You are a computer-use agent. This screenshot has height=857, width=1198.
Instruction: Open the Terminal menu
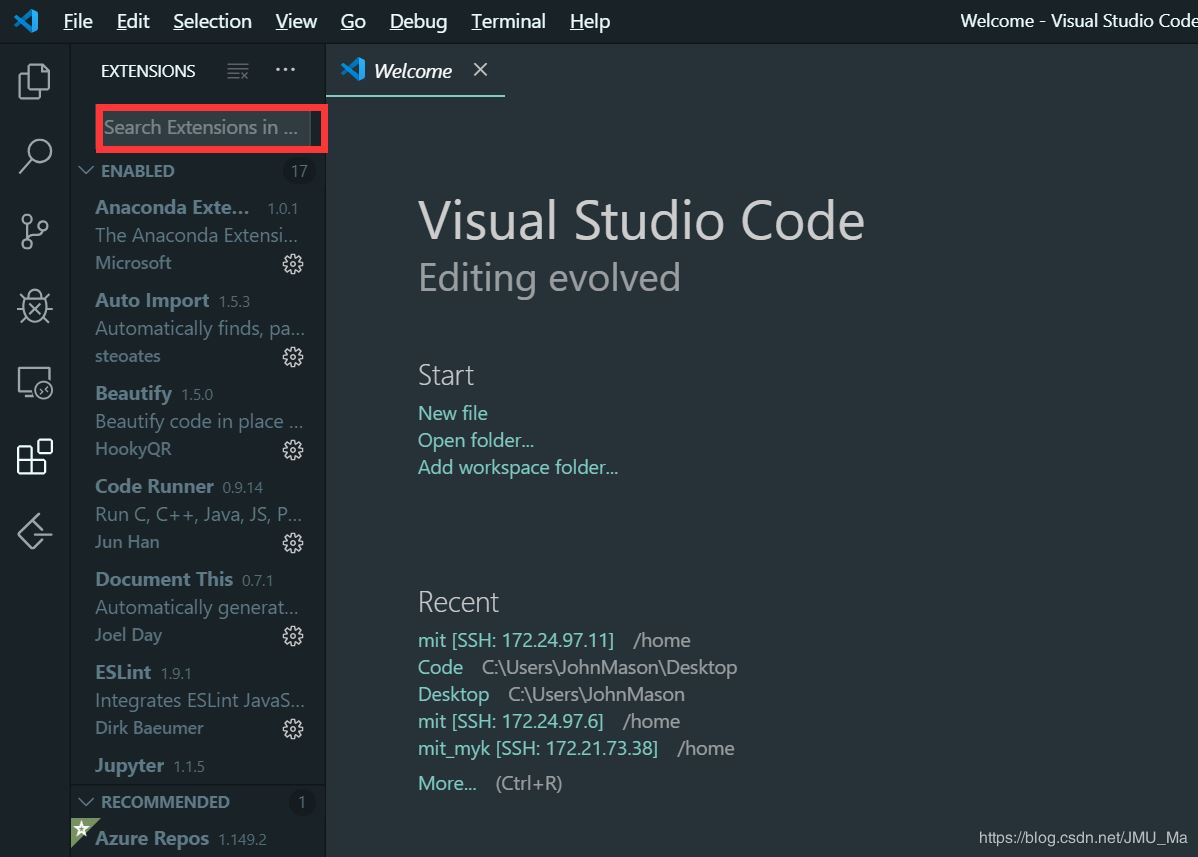point(508,21)
